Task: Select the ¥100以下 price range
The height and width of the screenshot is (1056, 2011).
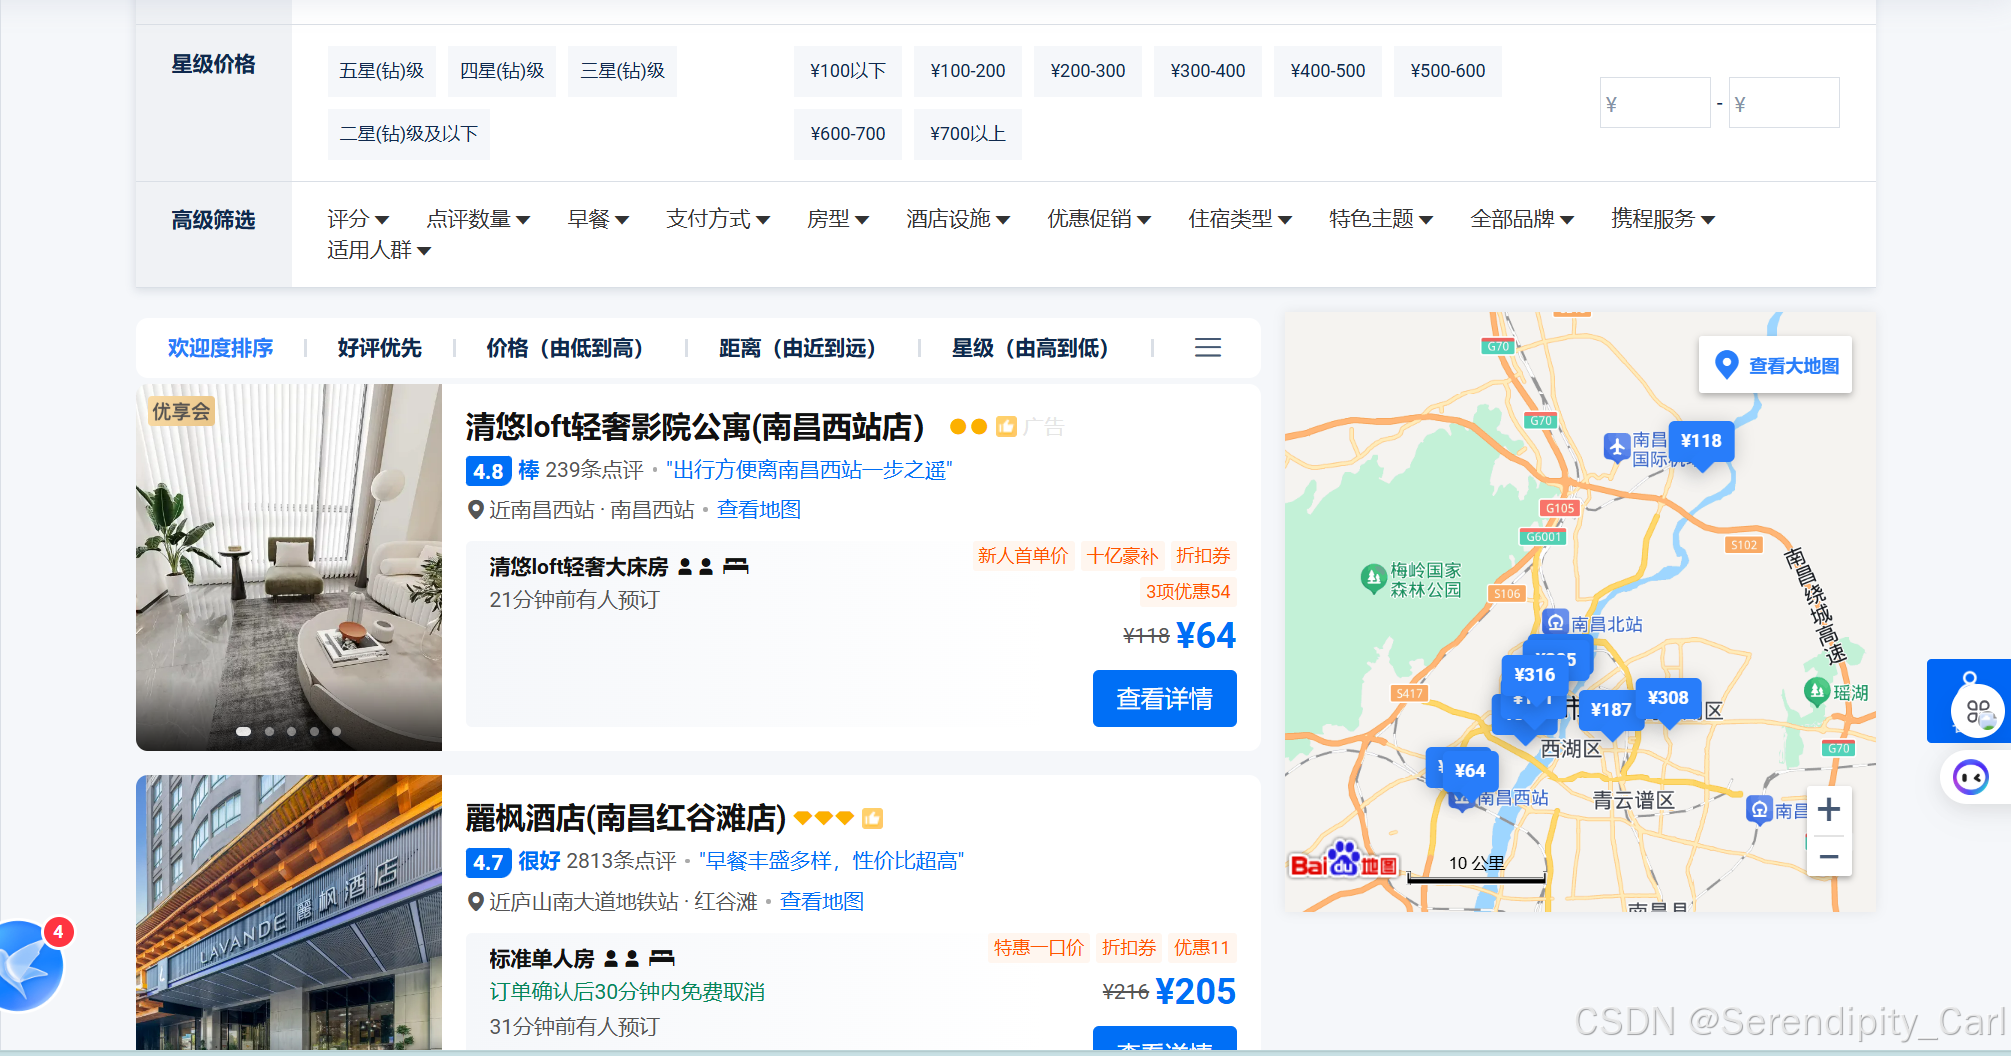Action: click(x=848, y=71)
